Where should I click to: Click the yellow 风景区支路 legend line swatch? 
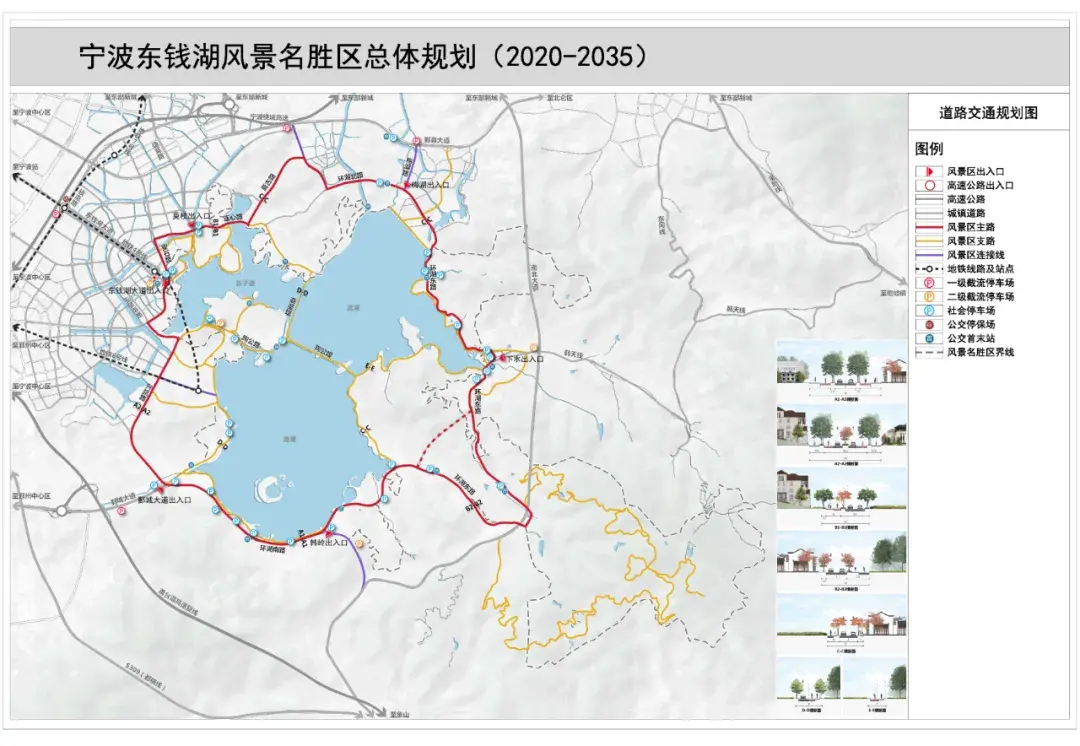(928, 241)
